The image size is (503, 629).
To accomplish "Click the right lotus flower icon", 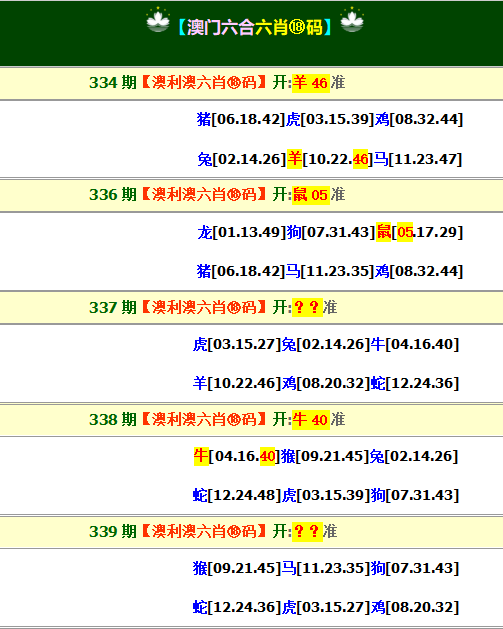I will pyautogui.click(x=352, y=20).
